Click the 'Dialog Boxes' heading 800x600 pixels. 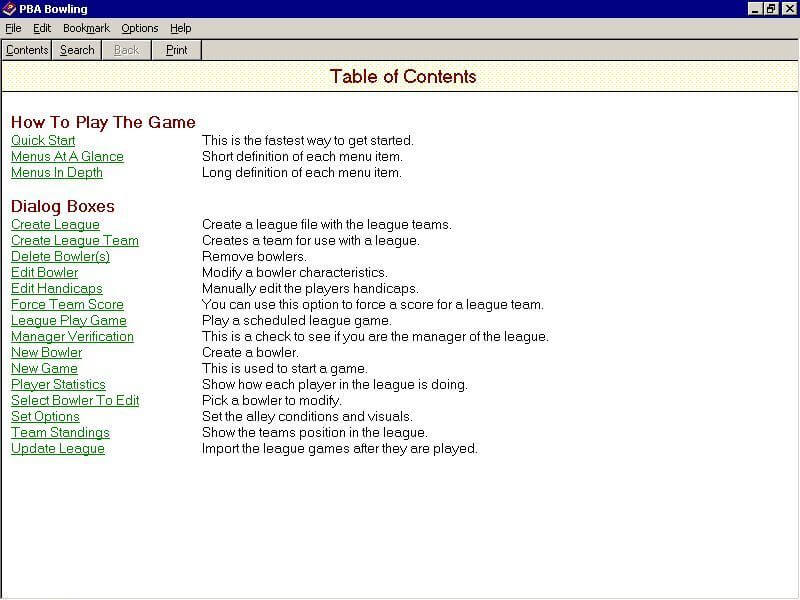coord(63,206)
